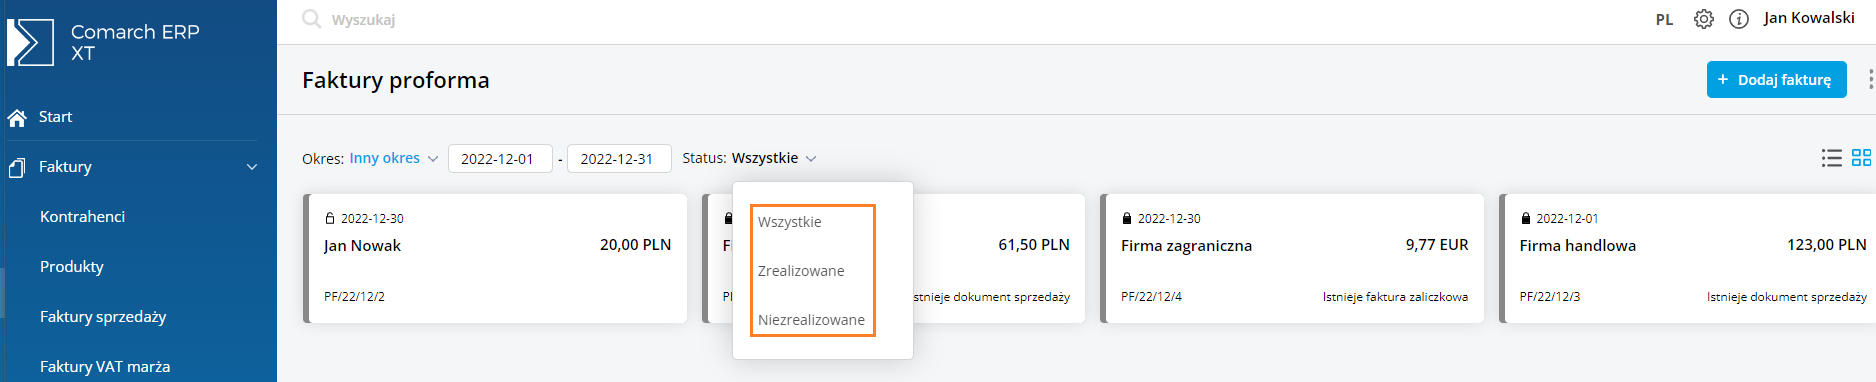1876x382 pixels.
Task: Click Dodaj fakturę button
Action: (1776, 80)
